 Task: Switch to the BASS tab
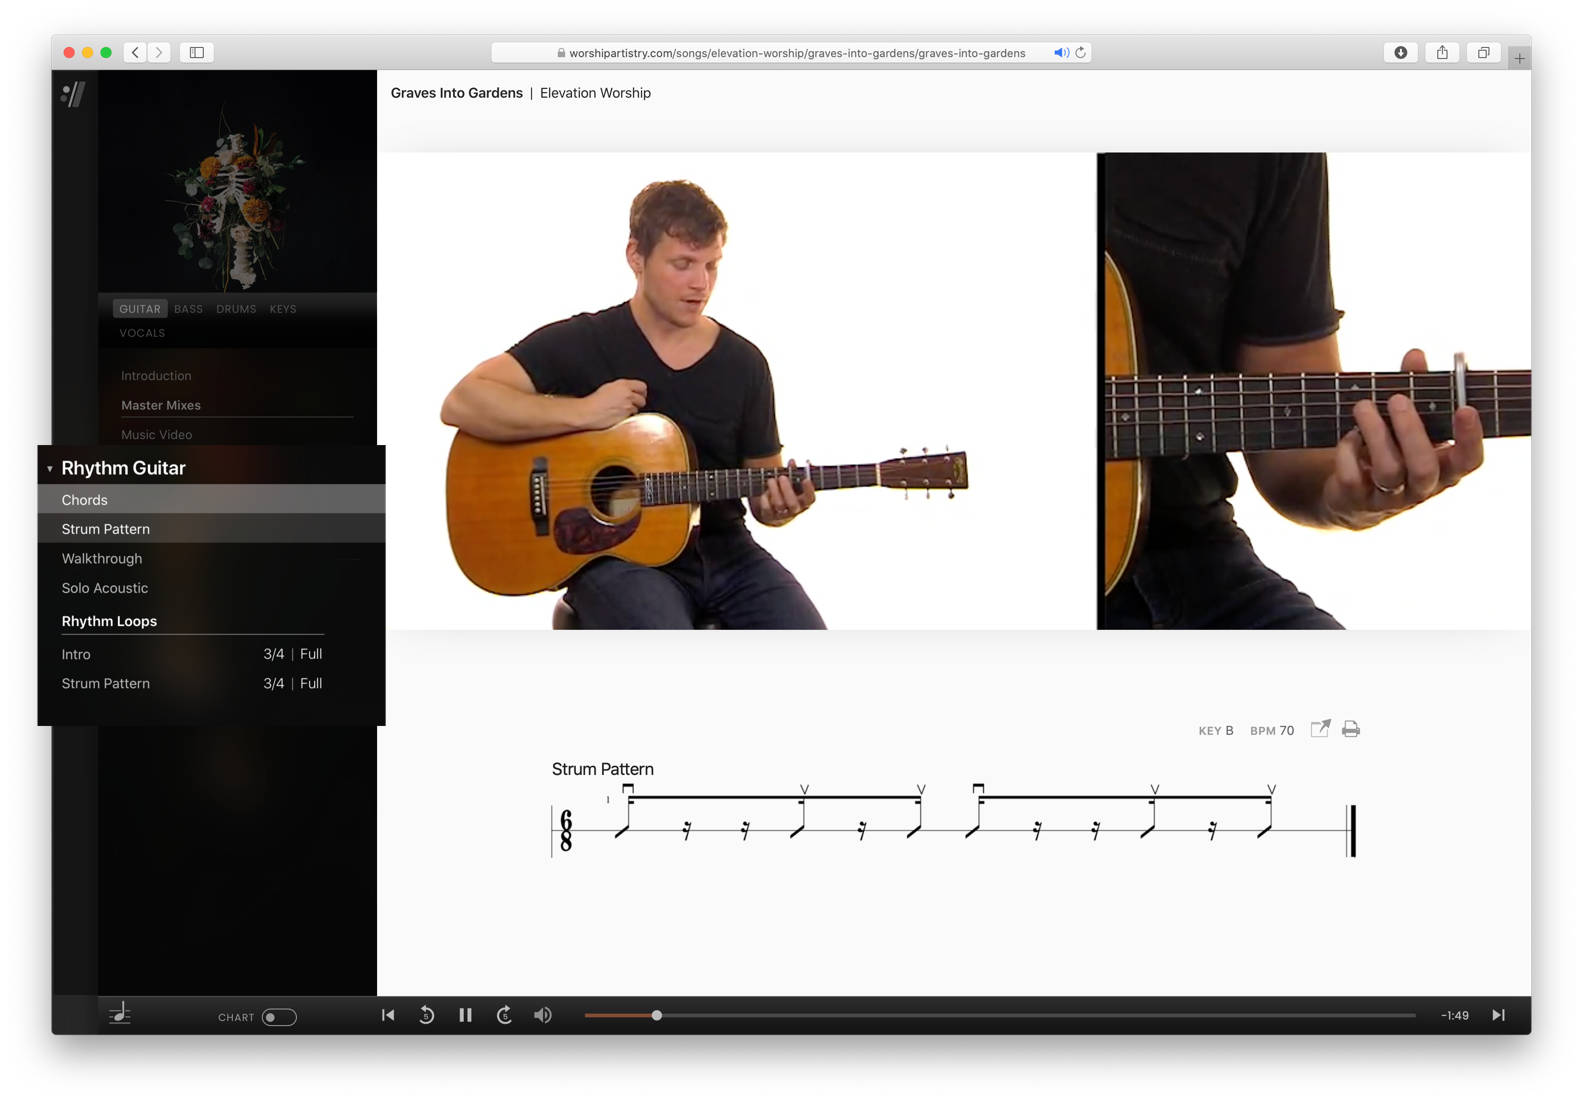point(188,309)
